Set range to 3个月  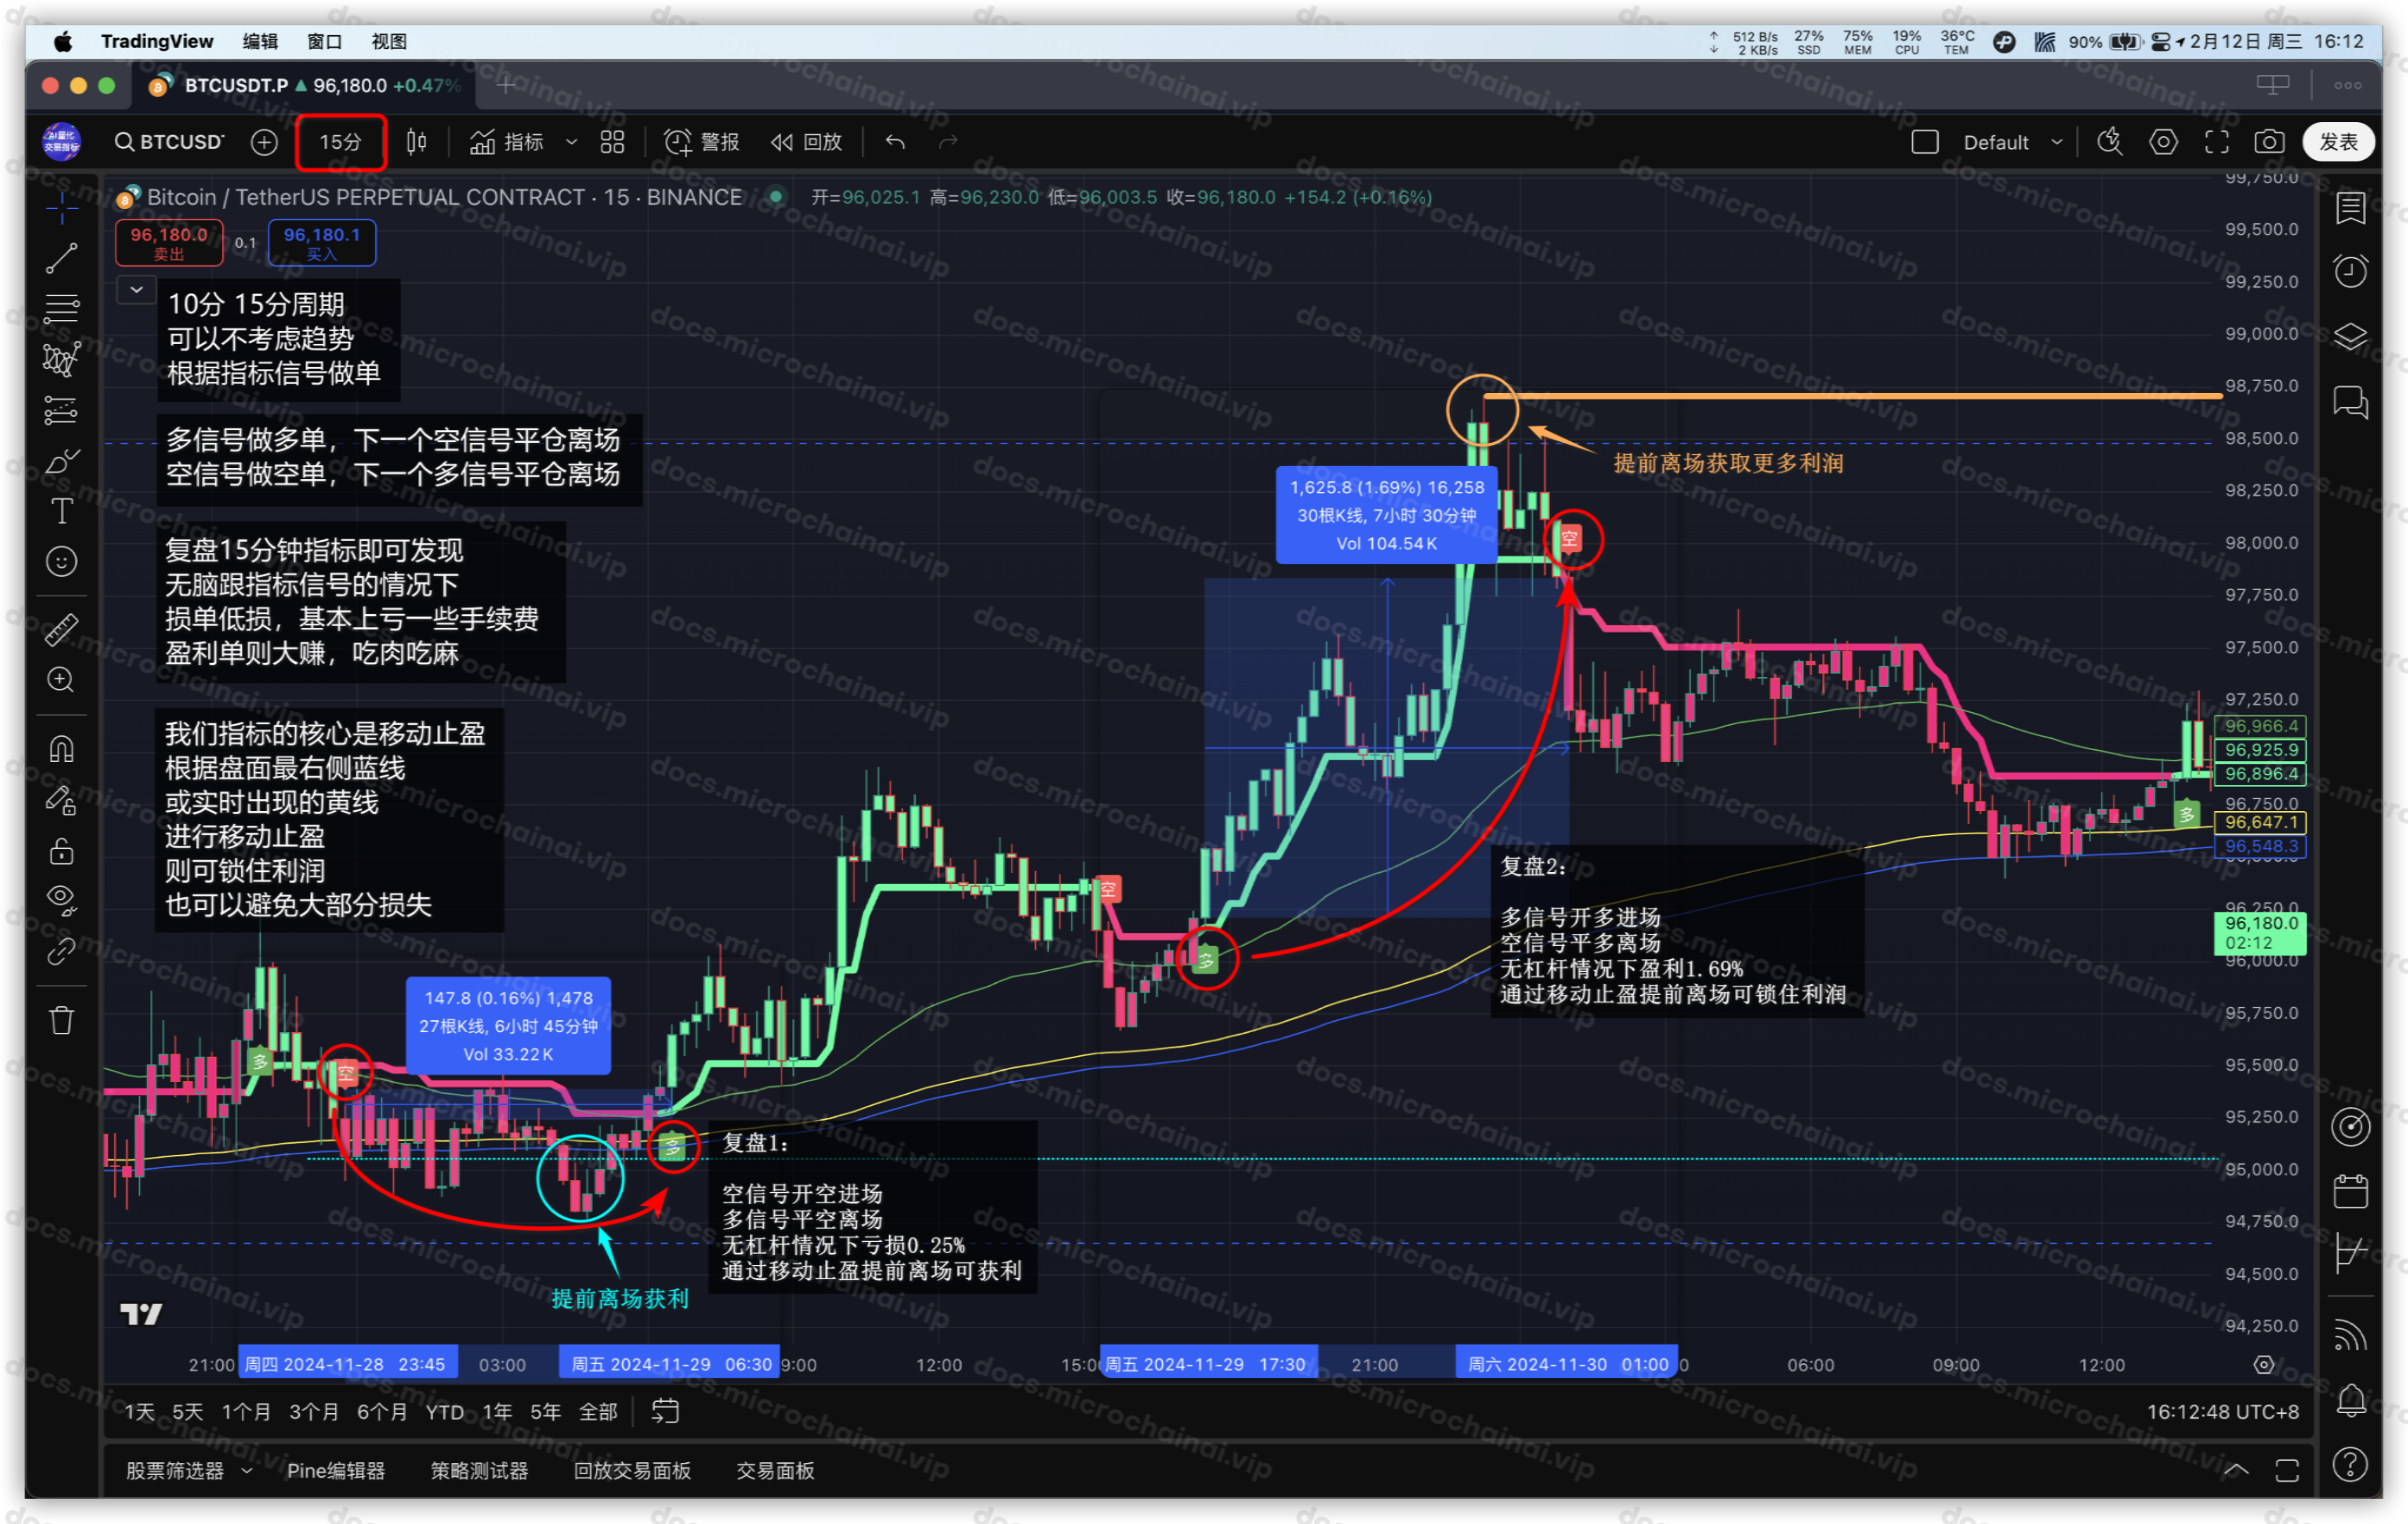pos(313,1412)
